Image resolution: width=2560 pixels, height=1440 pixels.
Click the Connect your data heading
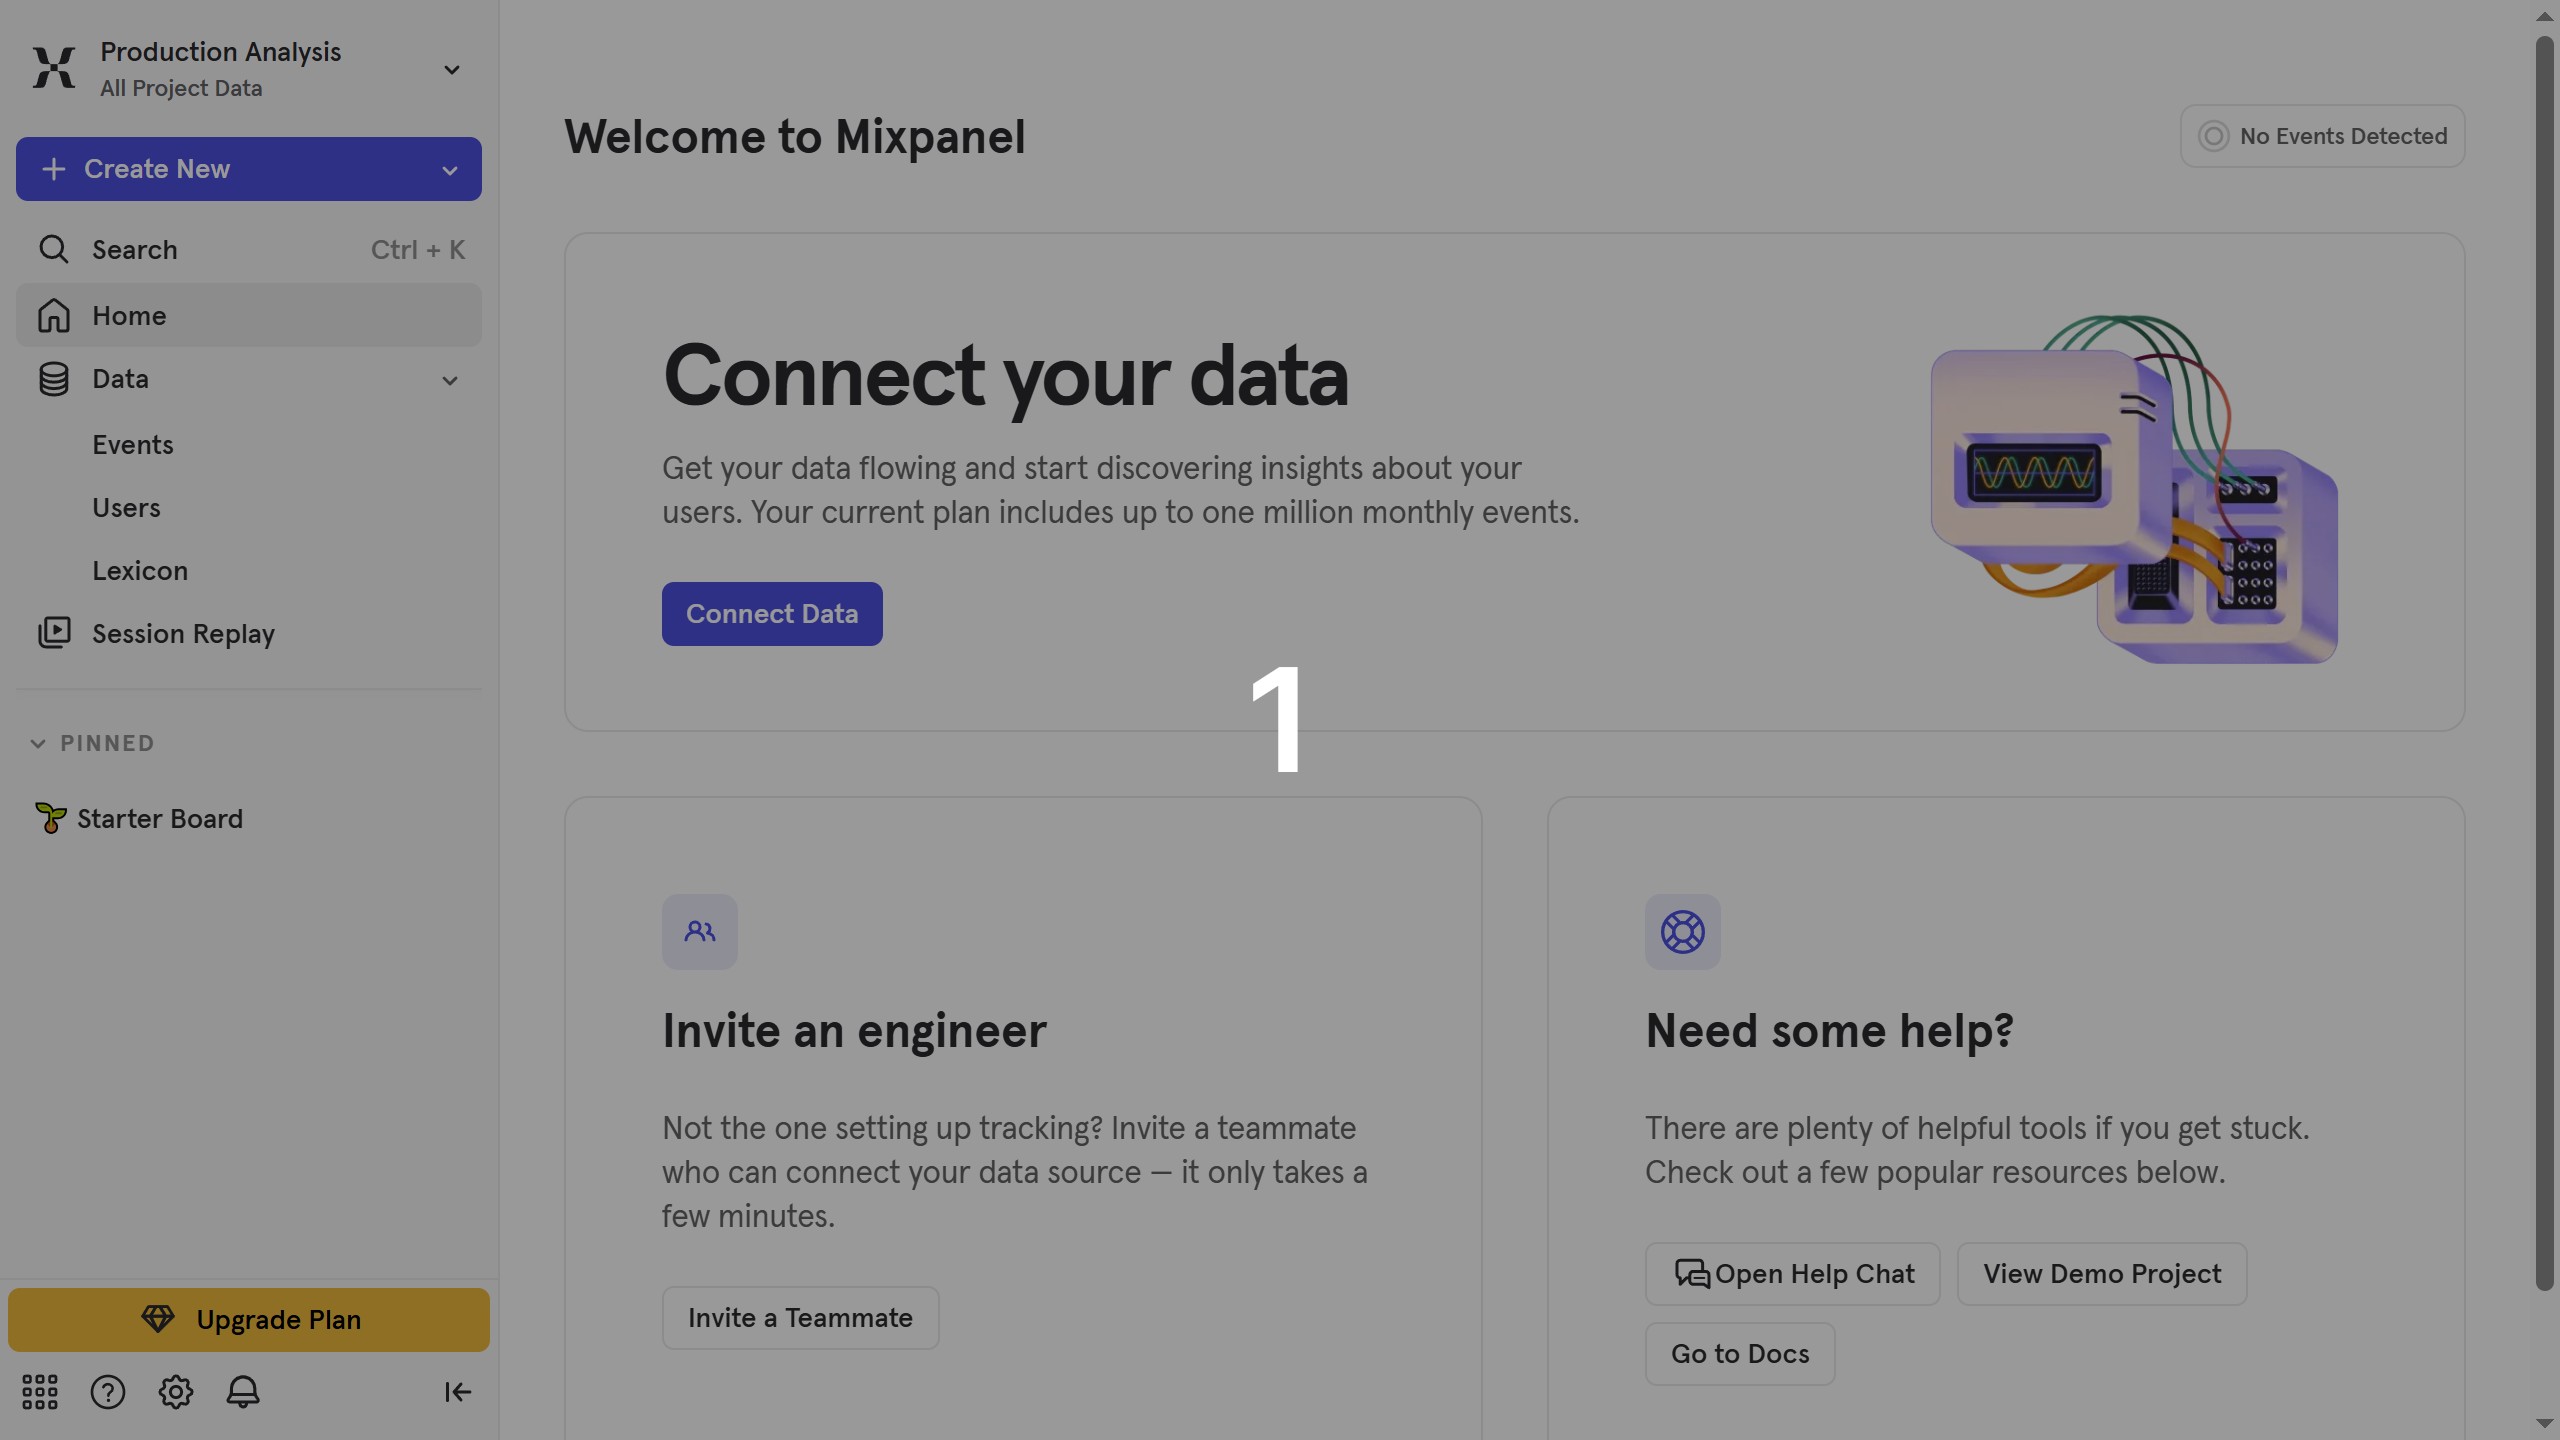pyautogui.click(x=1005, y=377)
